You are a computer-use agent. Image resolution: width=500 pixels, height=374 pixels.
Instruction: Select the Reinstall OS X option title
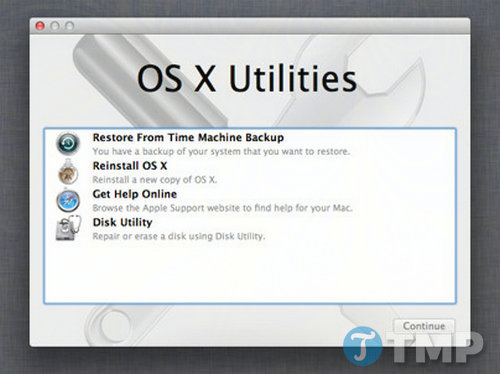tap(130, 166)
